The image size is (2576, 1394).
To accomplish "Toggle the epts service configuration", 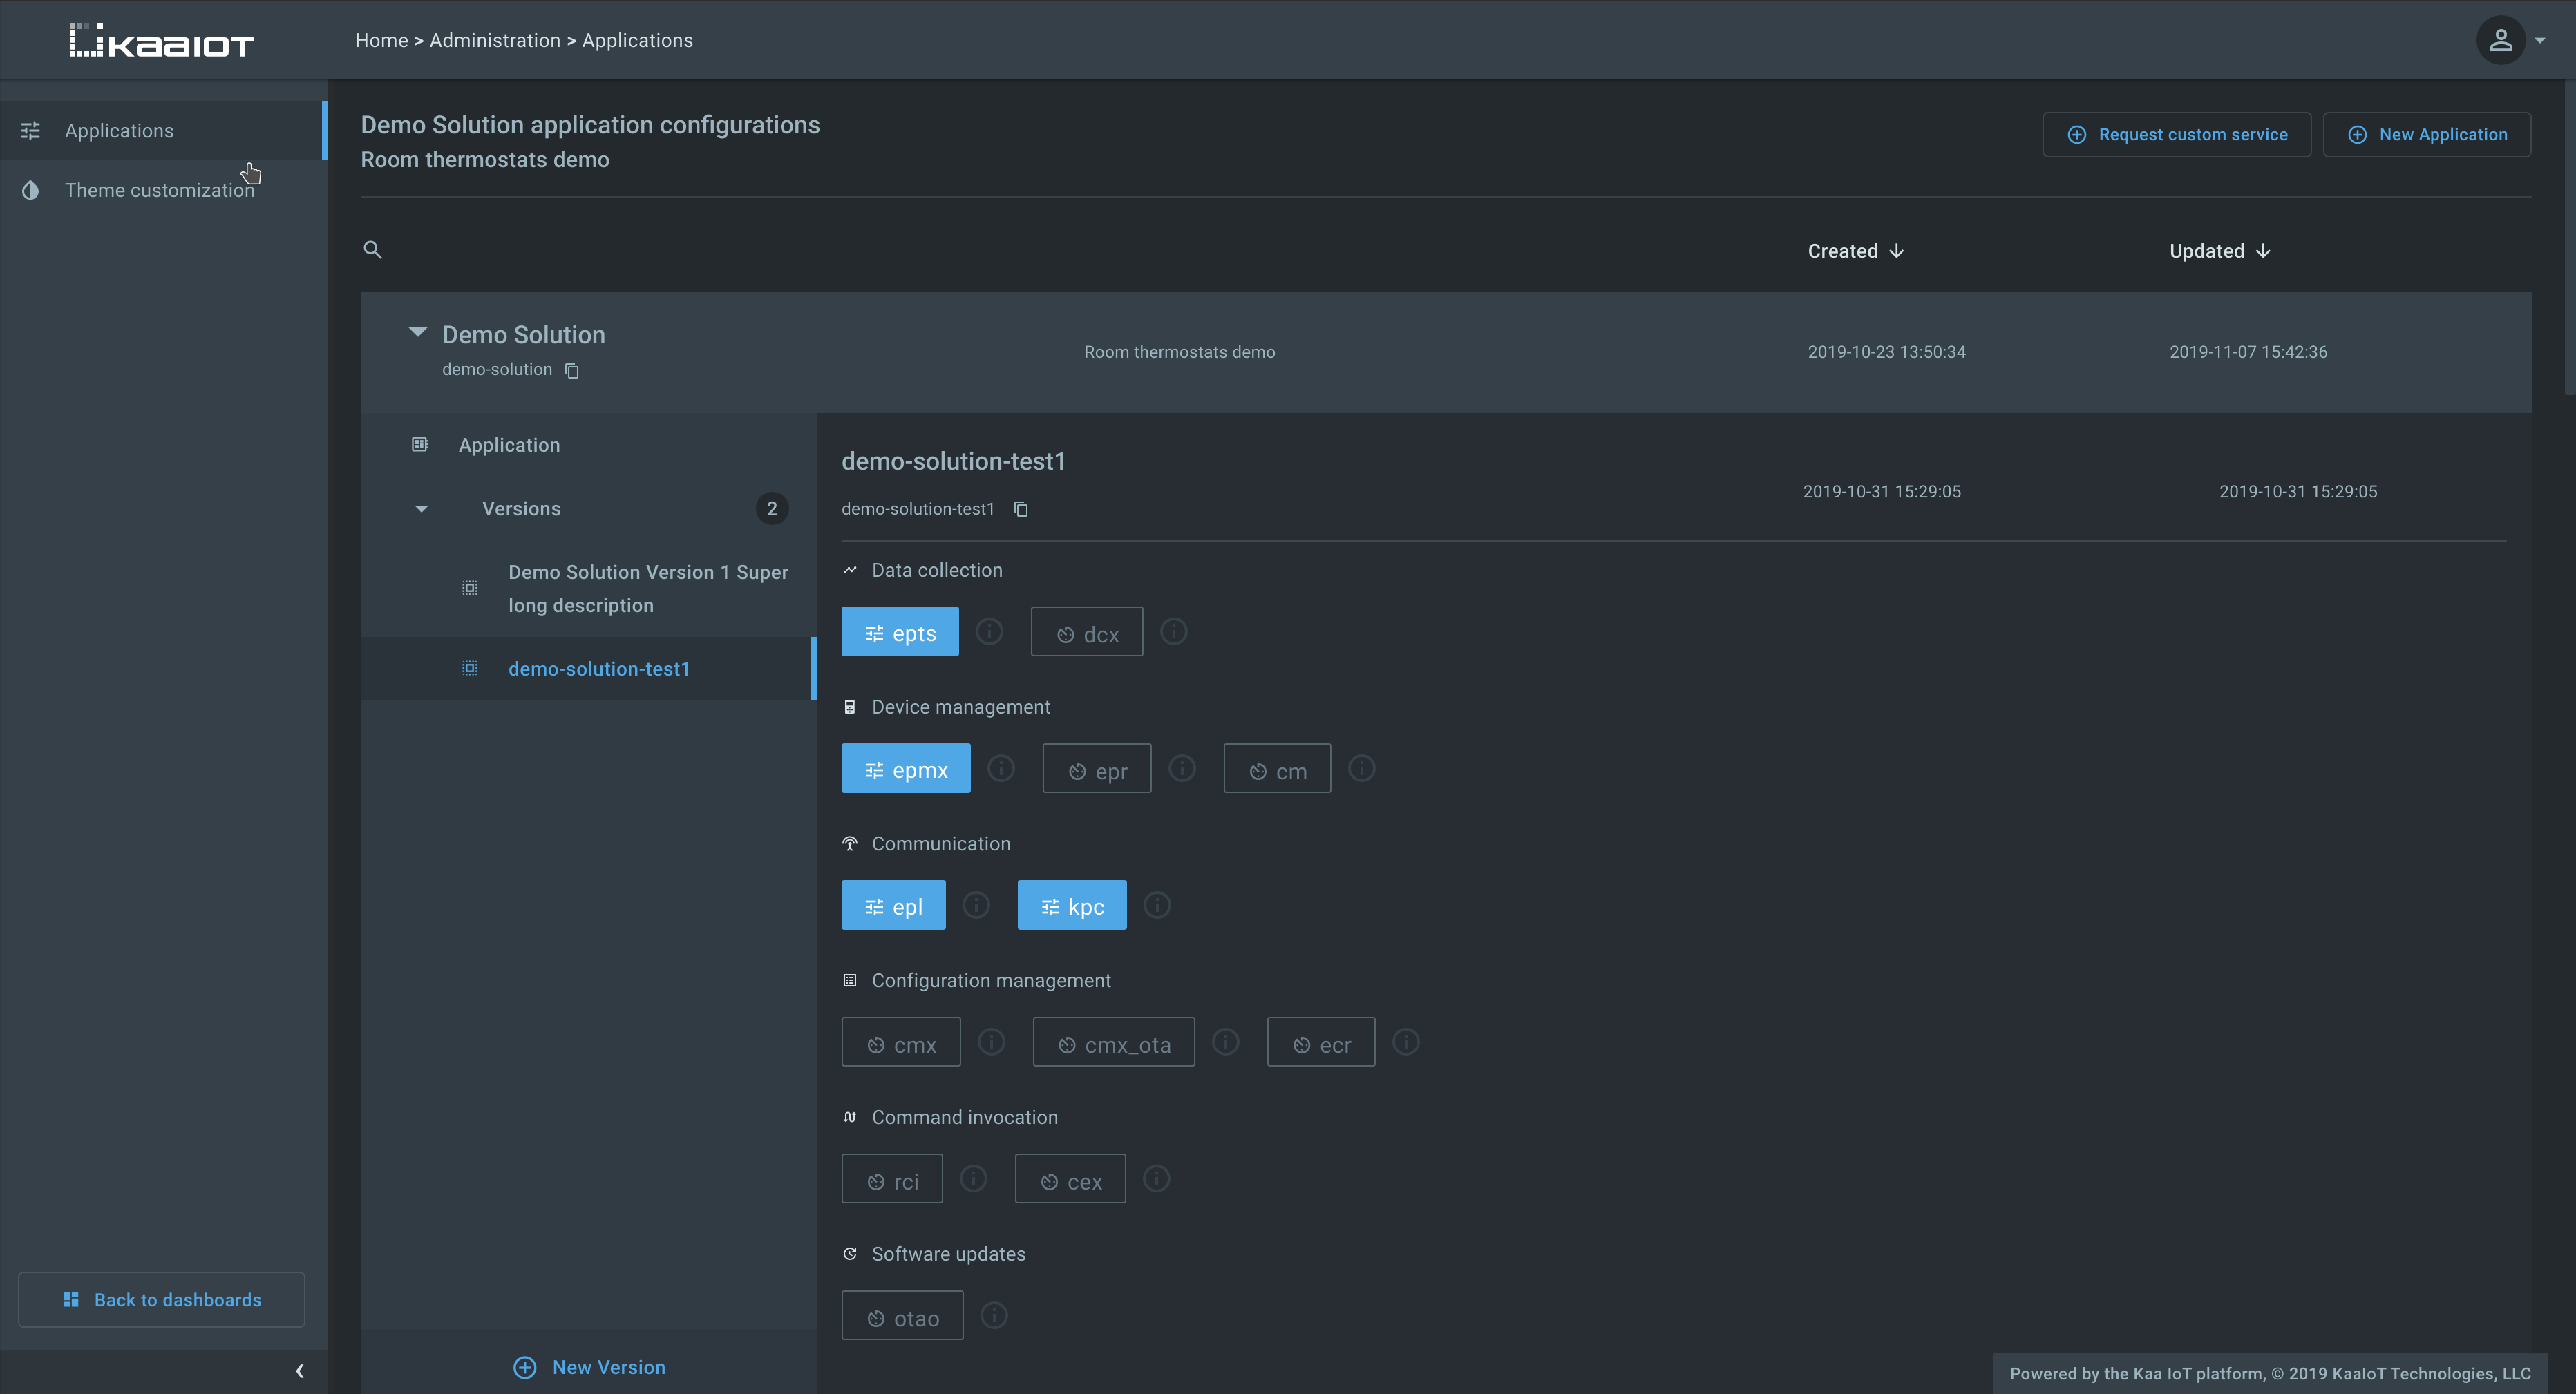I will coord(900,632).
